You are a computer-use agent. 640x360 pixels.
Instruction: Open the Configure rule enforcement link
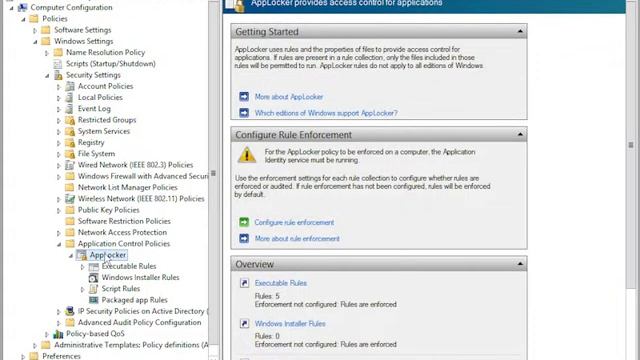[294, 222]
